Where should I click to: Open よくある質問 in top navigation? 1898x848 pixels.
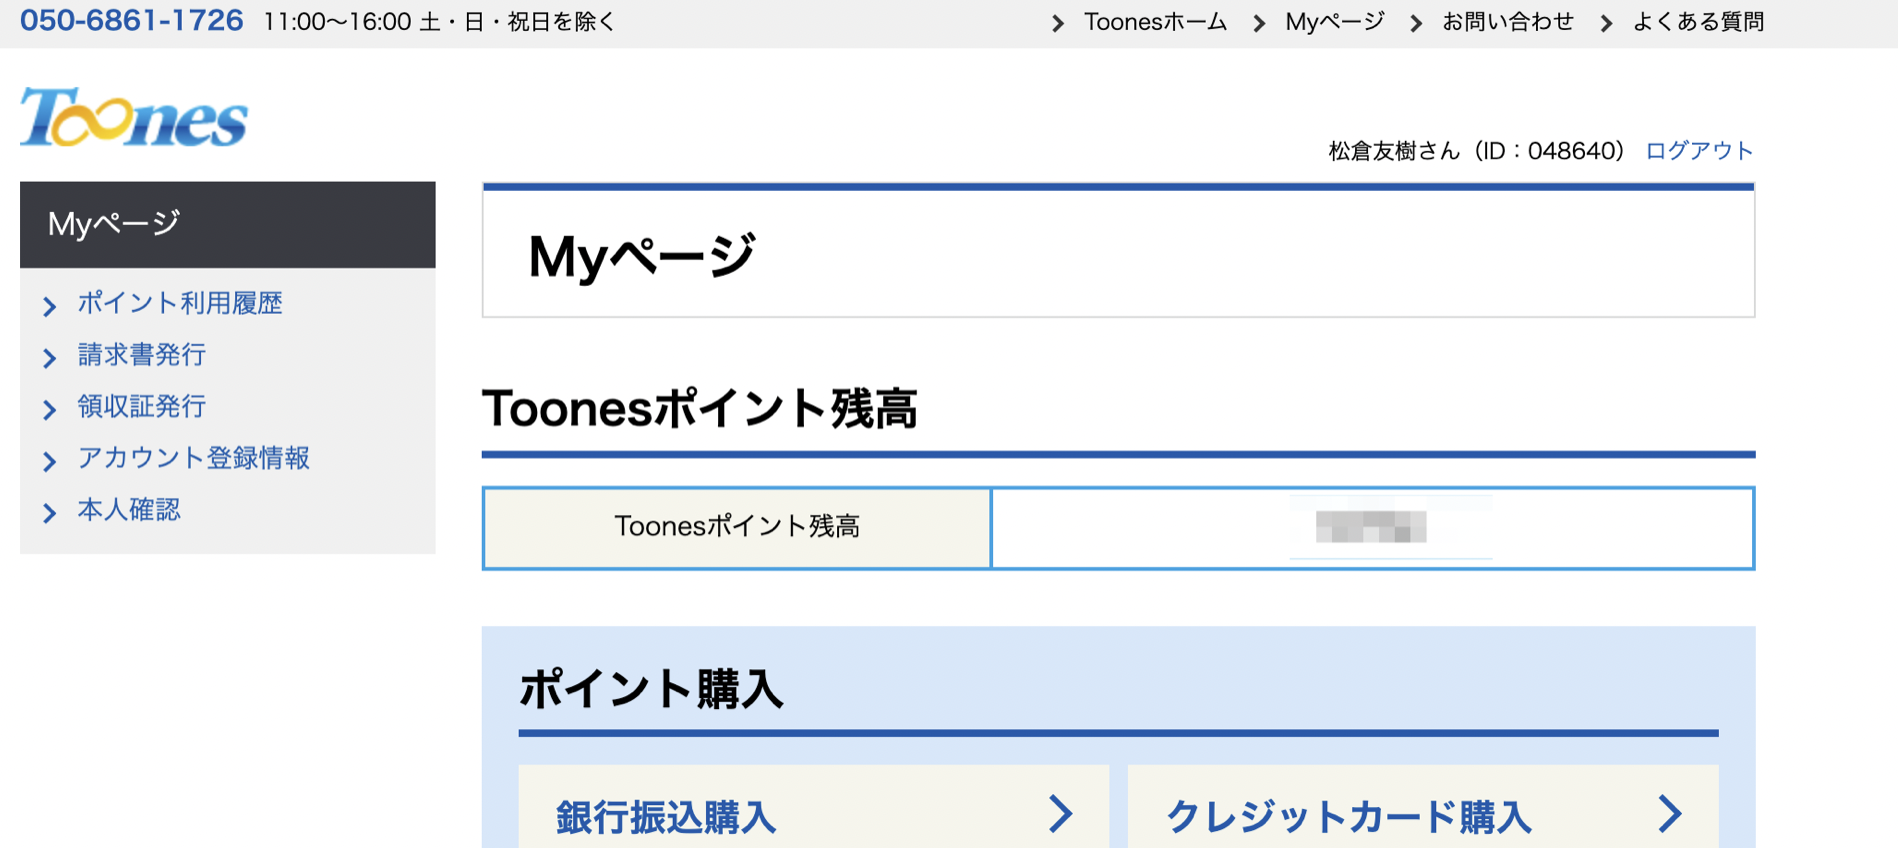click(x=1698, y=22)
